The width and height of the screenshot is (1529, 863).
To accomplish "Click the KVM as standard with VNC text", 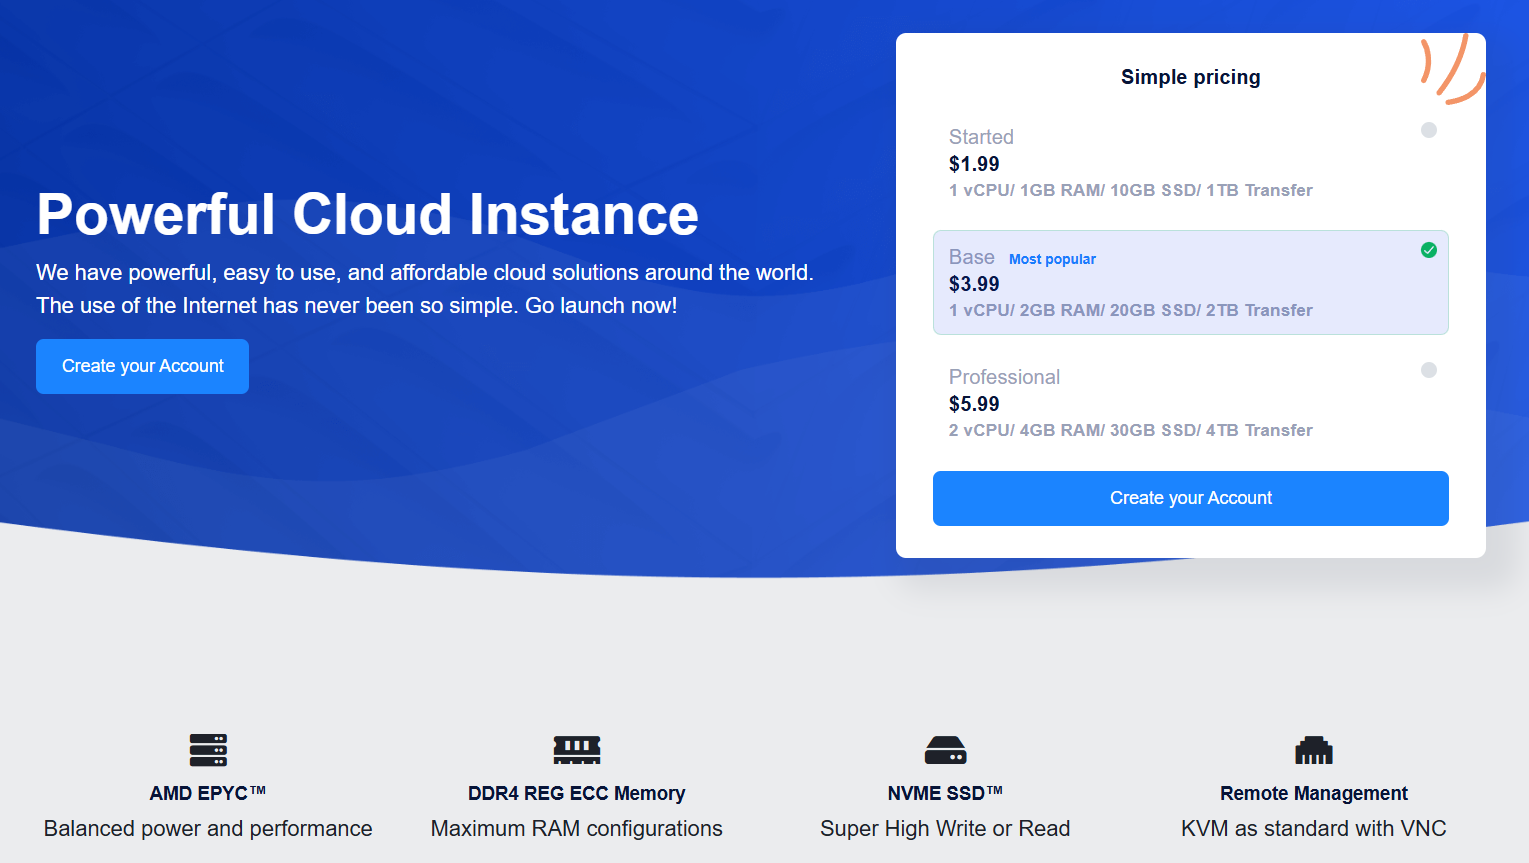I will (1313, 828).
